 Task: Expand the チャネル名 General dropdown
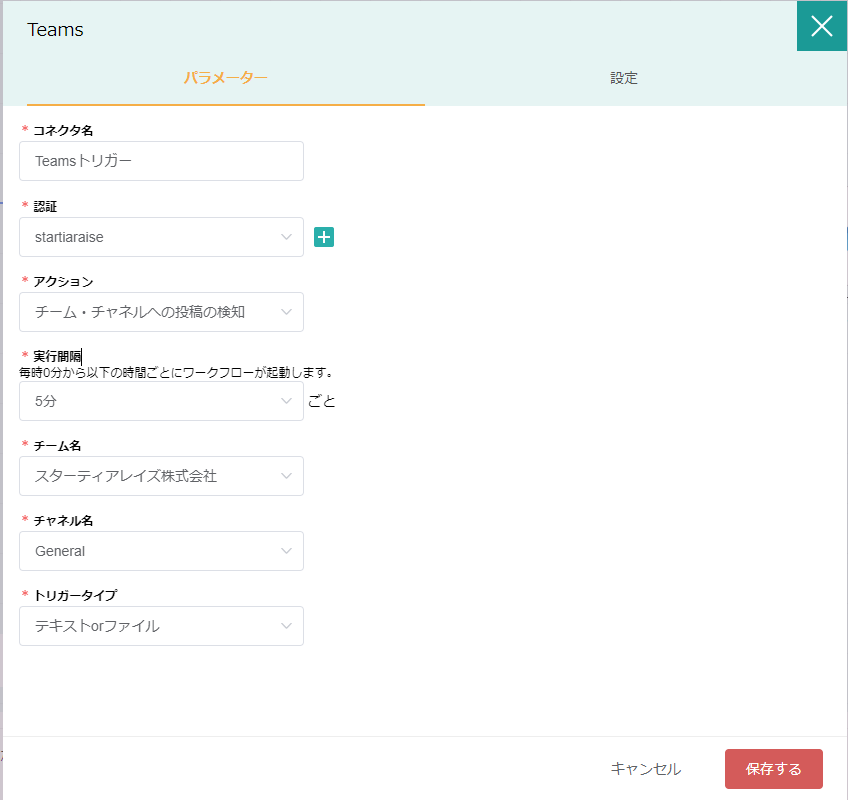(x=161, y=551)
